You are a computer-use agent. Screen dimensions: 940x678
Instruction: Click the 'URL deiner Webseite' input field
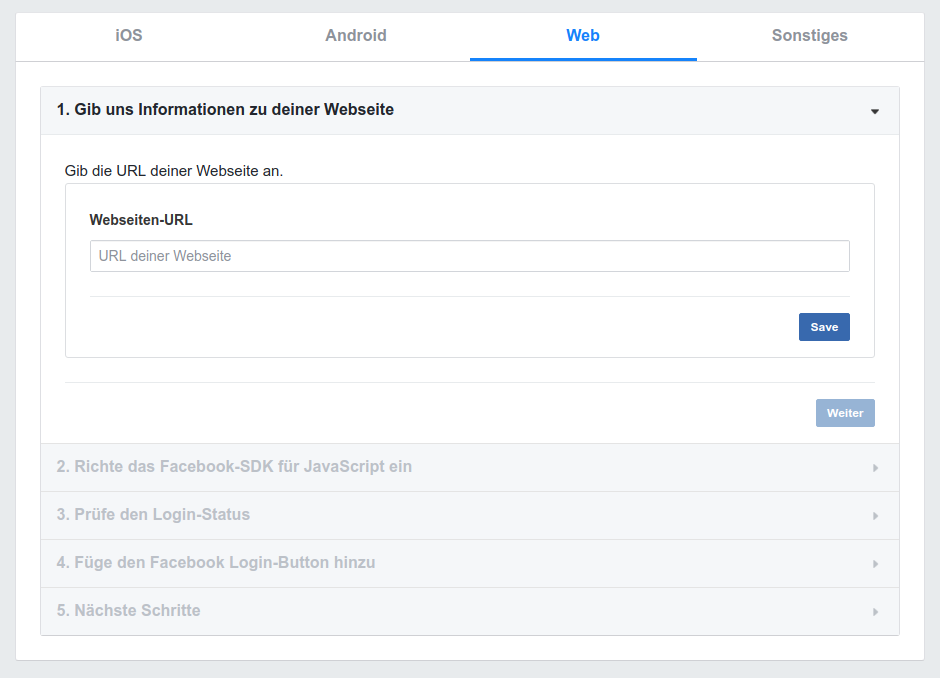tap(469, 256)
